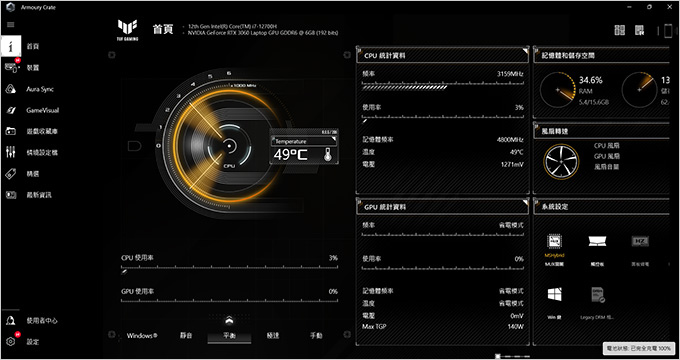Select the 靜音 silent mode
The width and height of the screenshot is (680, 360).
[x=186, y=336]
